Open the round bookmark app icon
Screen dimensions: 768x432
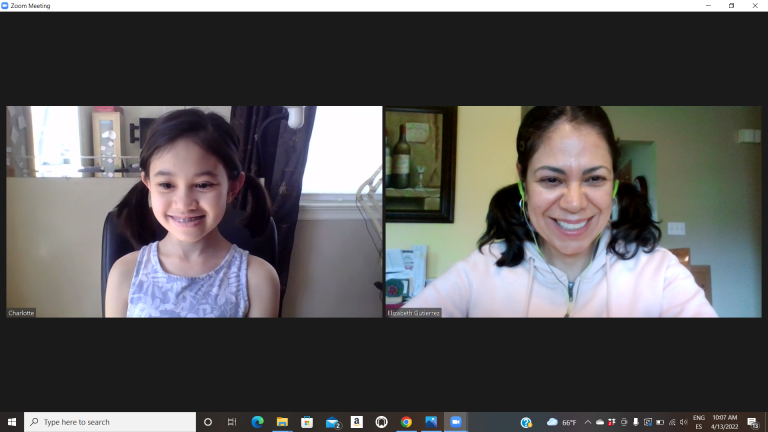click(382, 422)
